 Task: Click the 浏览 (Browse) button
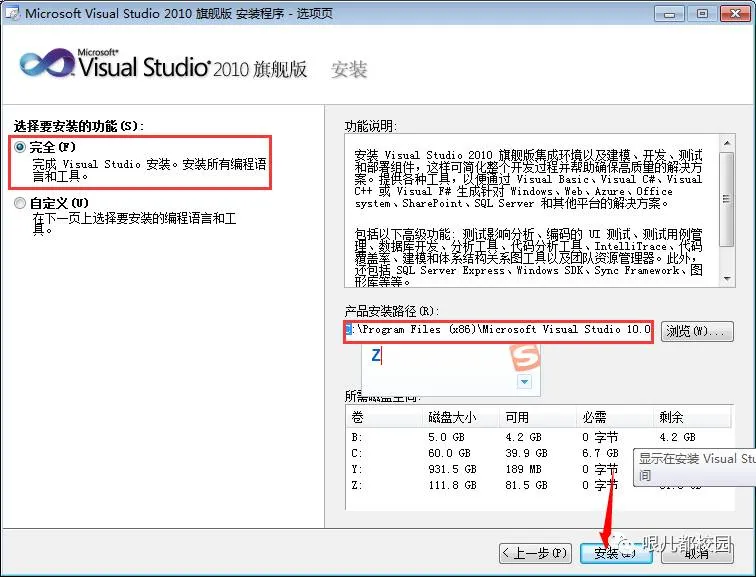pos(697,332)
